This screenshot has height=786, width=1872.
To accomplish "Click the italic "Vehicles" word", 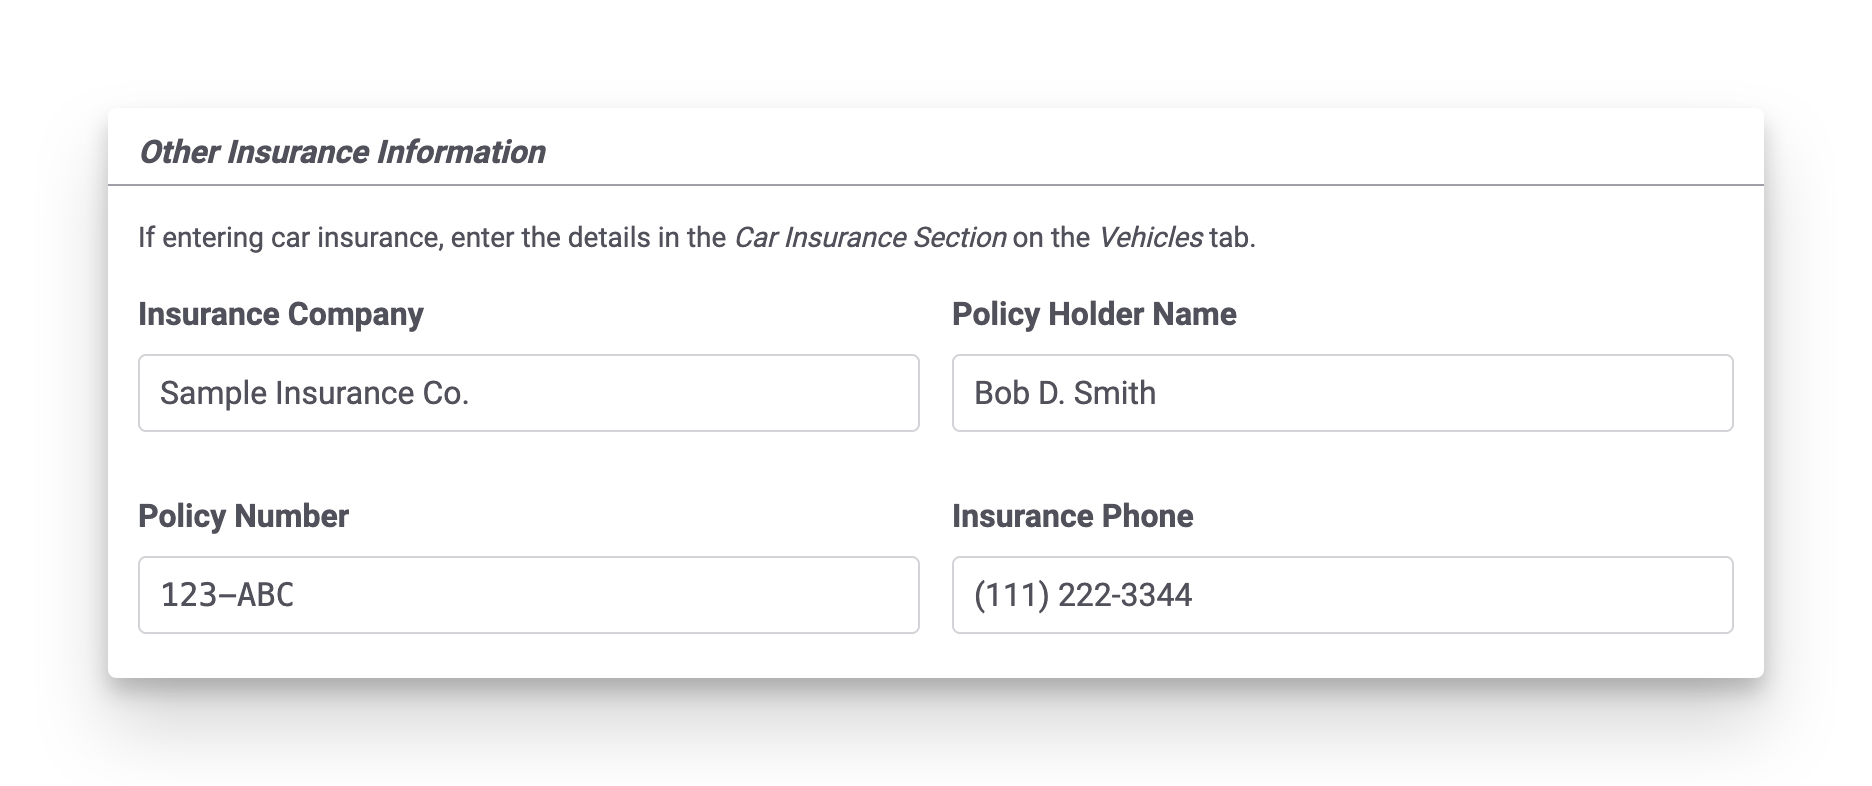I will point(1150,238).
